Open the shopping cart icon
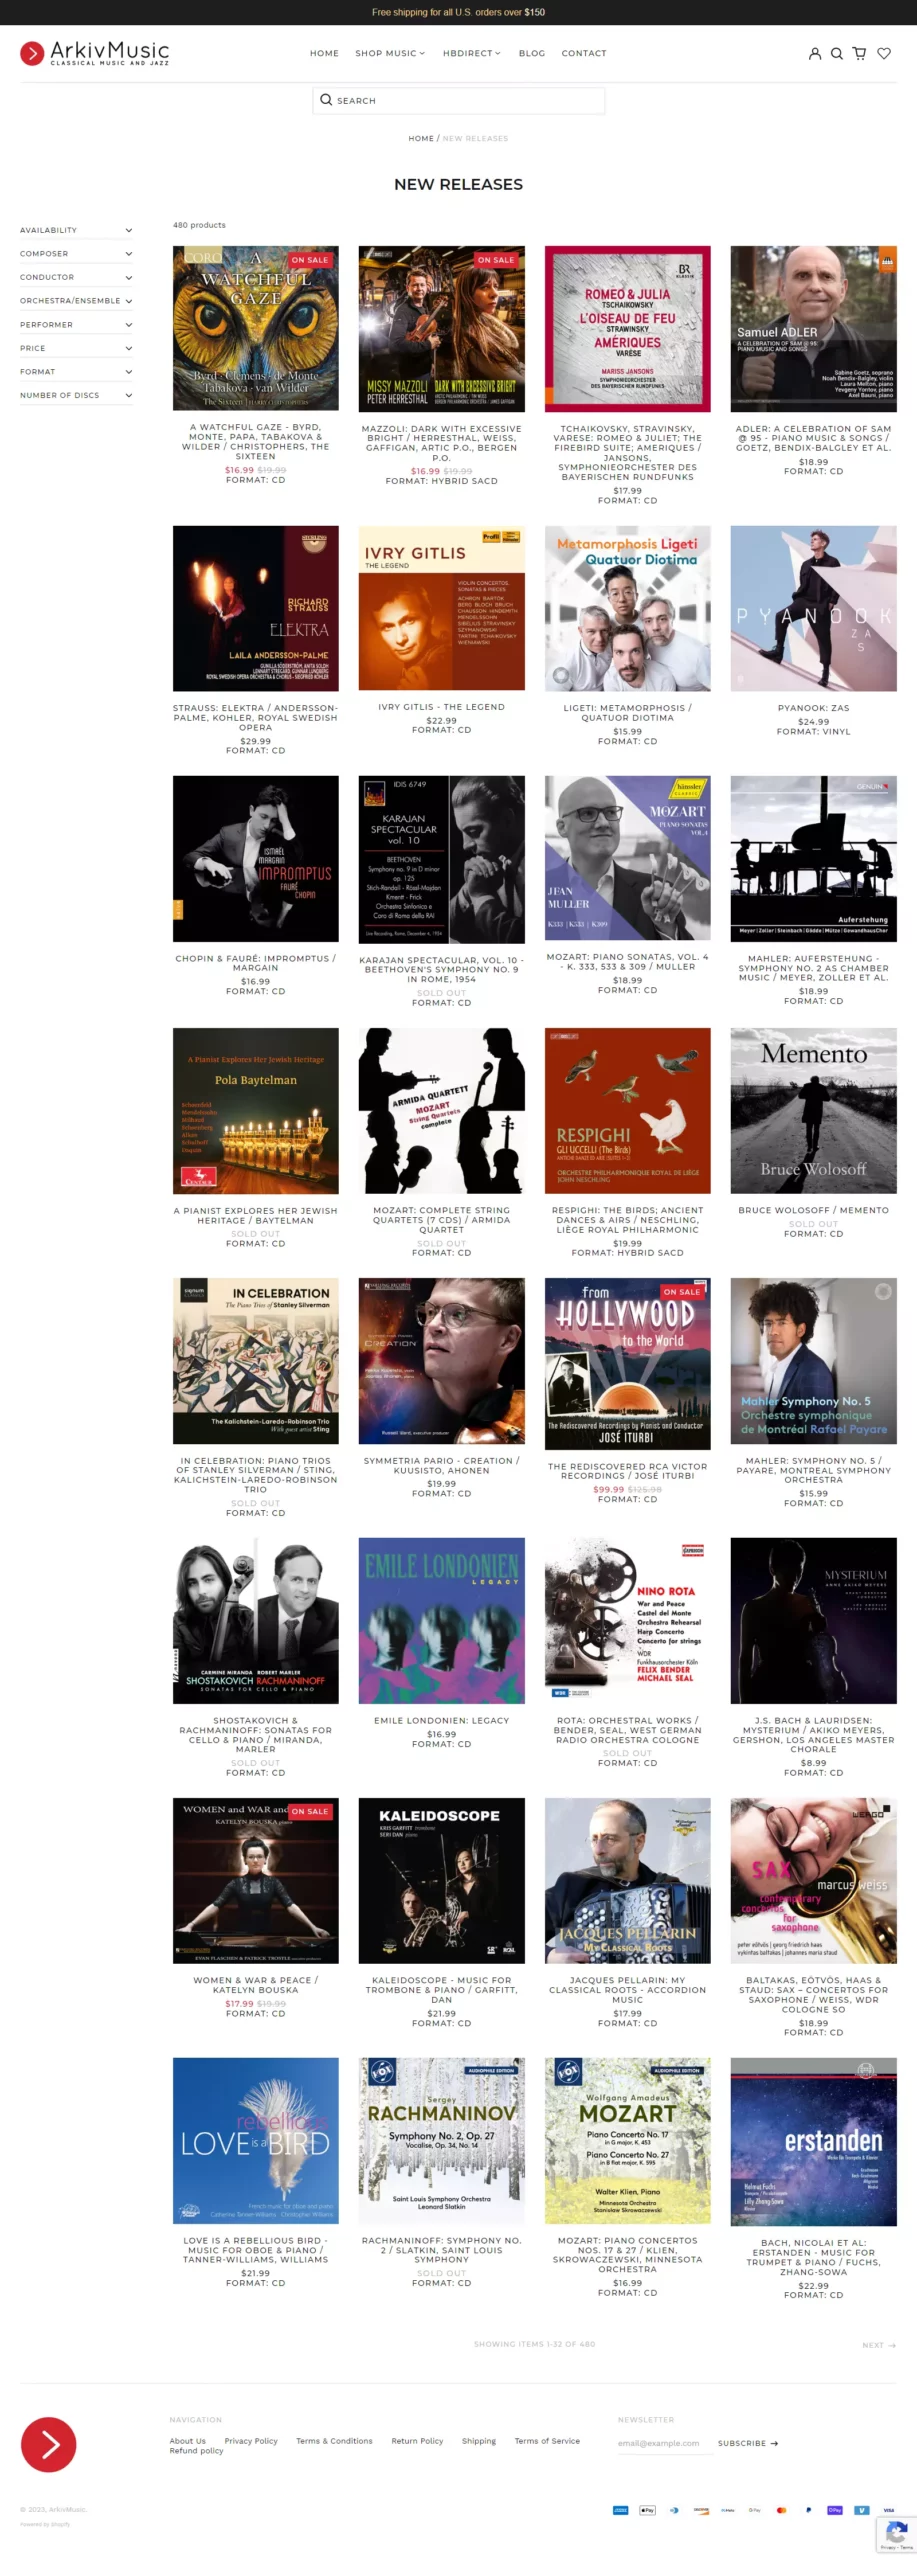 click(x=859, y=54)
